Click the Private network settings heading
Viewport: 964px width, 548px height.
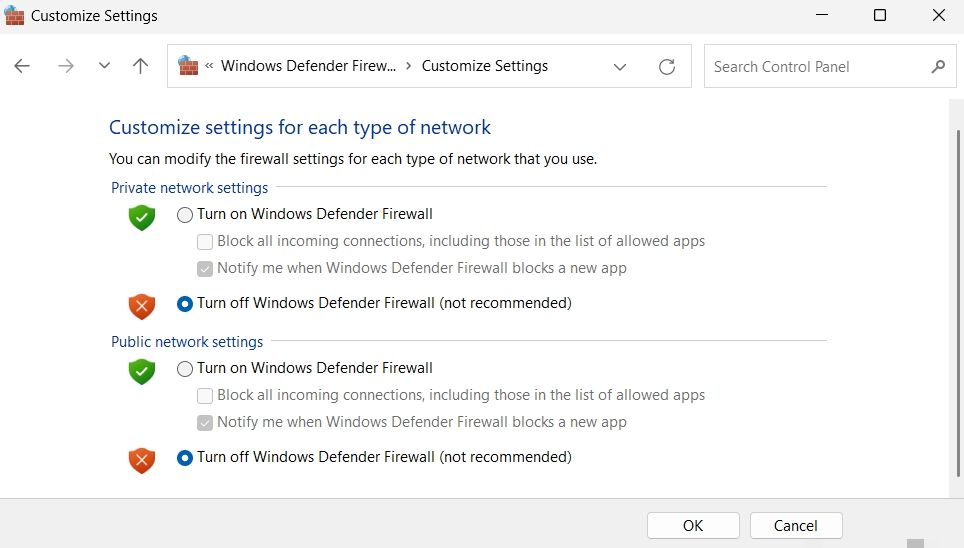coord(189,188)
